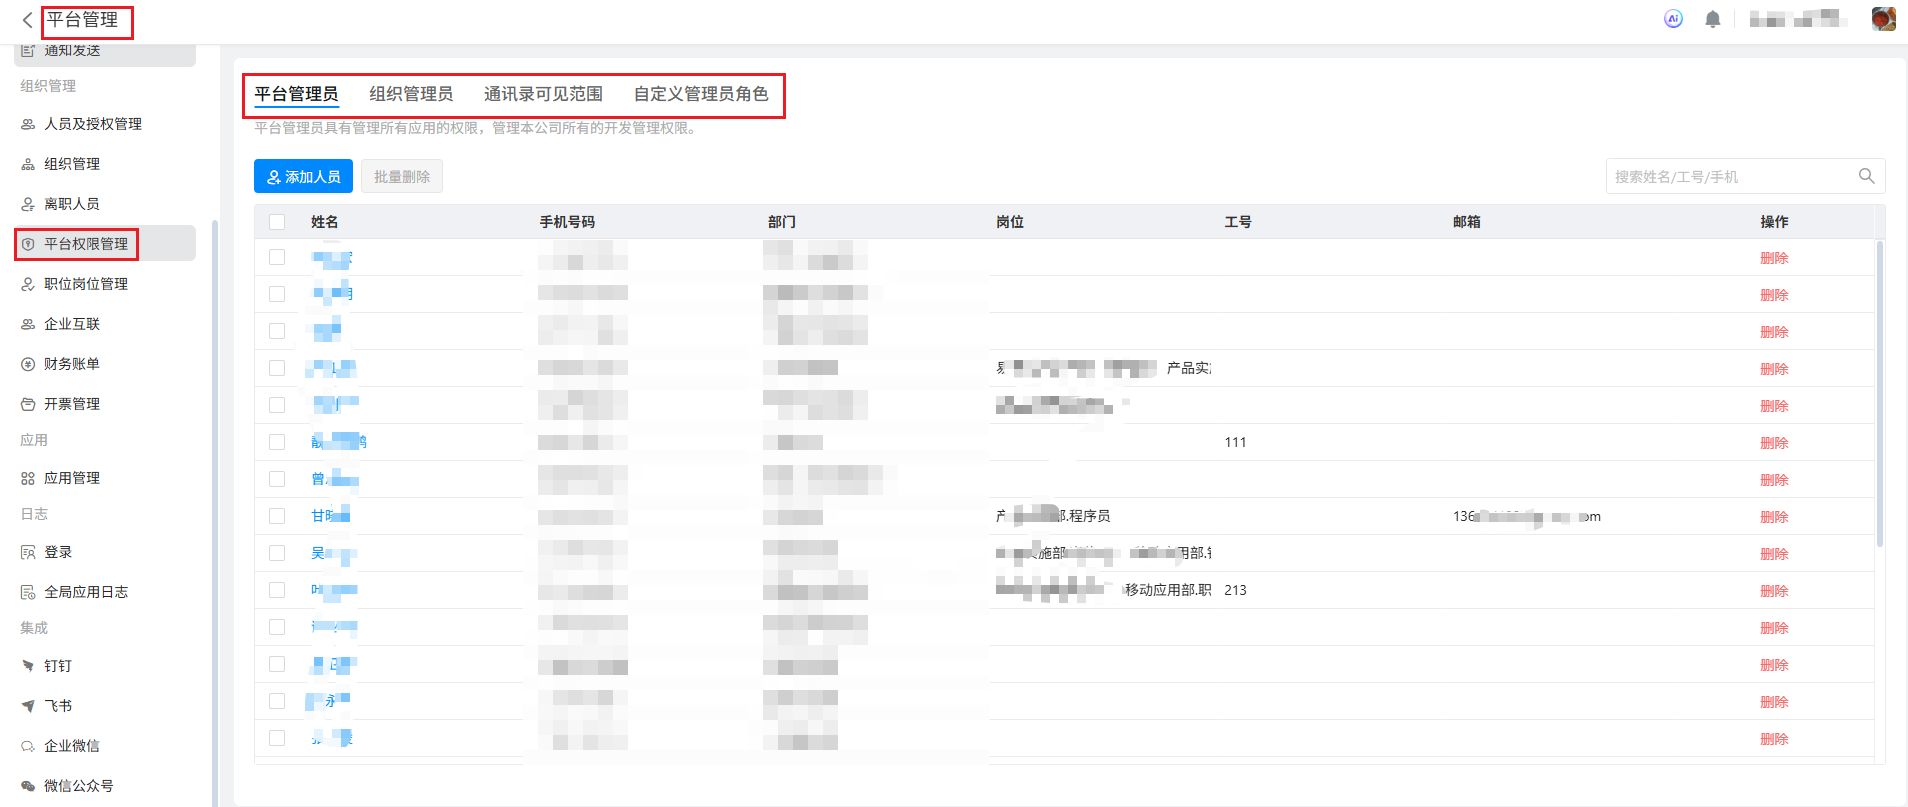Select checkbox for row with 工号 111
Screen dimensions: 1908x807
click(x=277, y=442)
